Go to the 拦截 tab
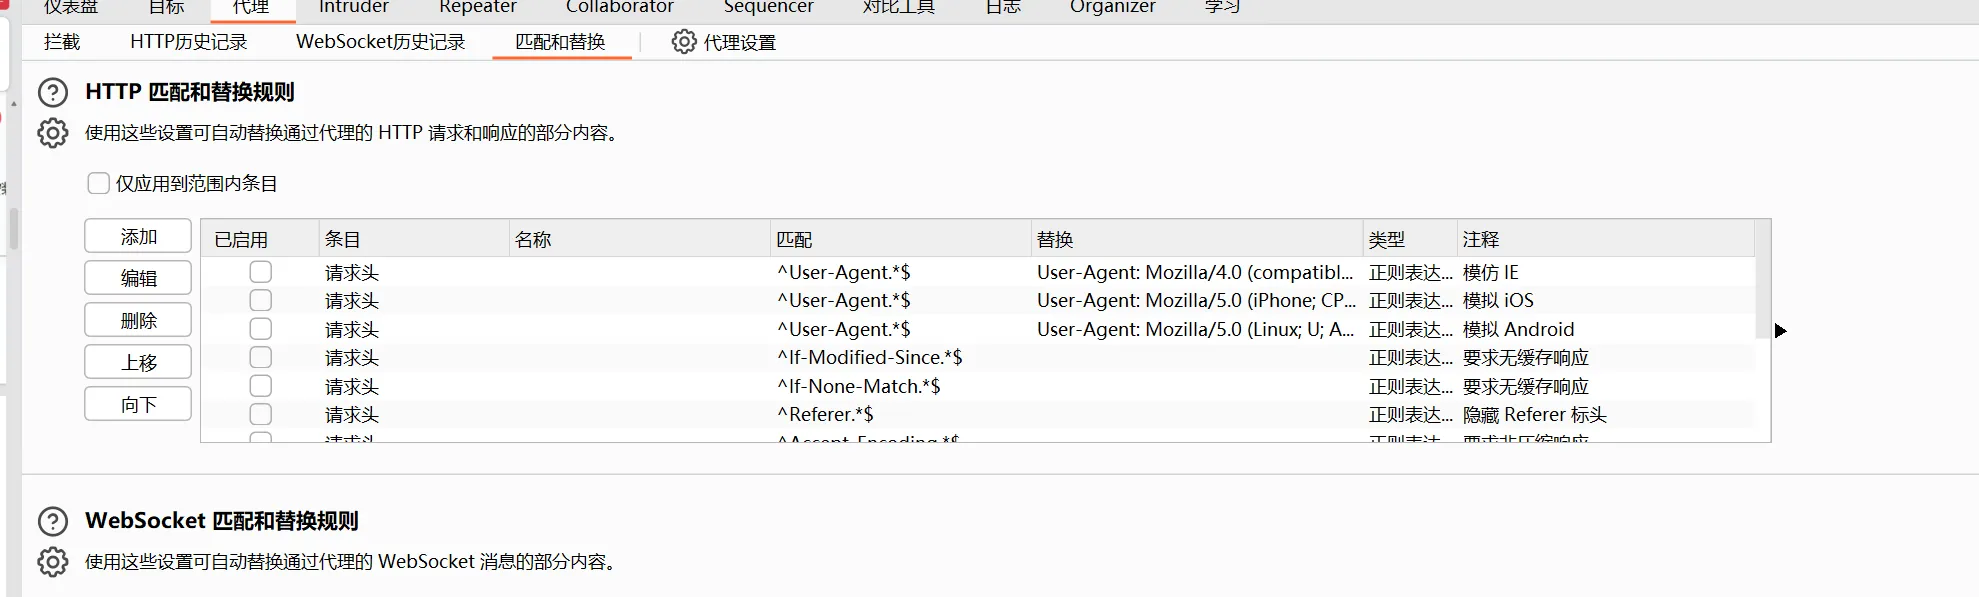 point(62,42)
